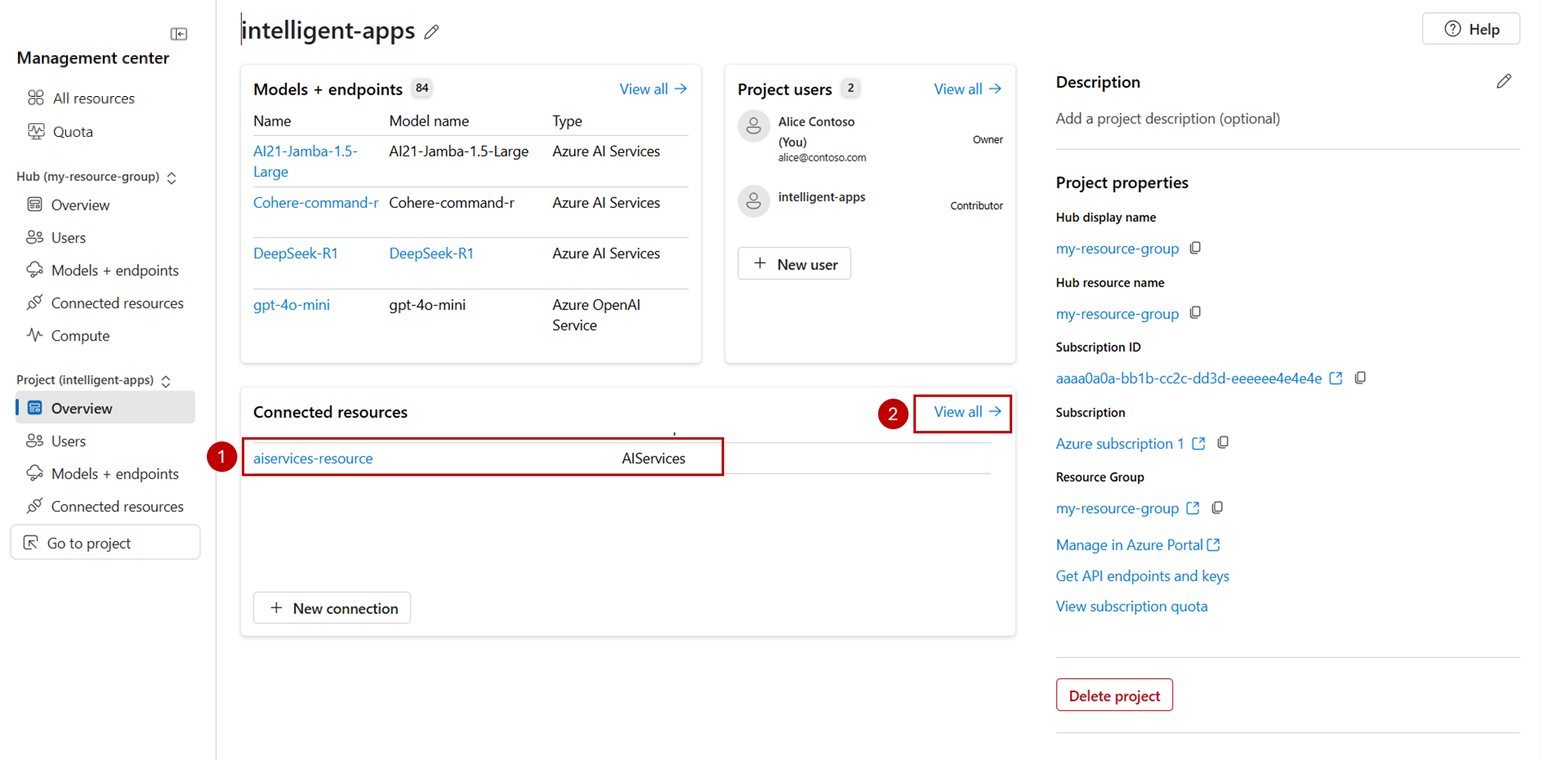The height and width of the screenshot is (760, 1542).
Task: Open Compute under the Hub section
Action: click(80, 336)
